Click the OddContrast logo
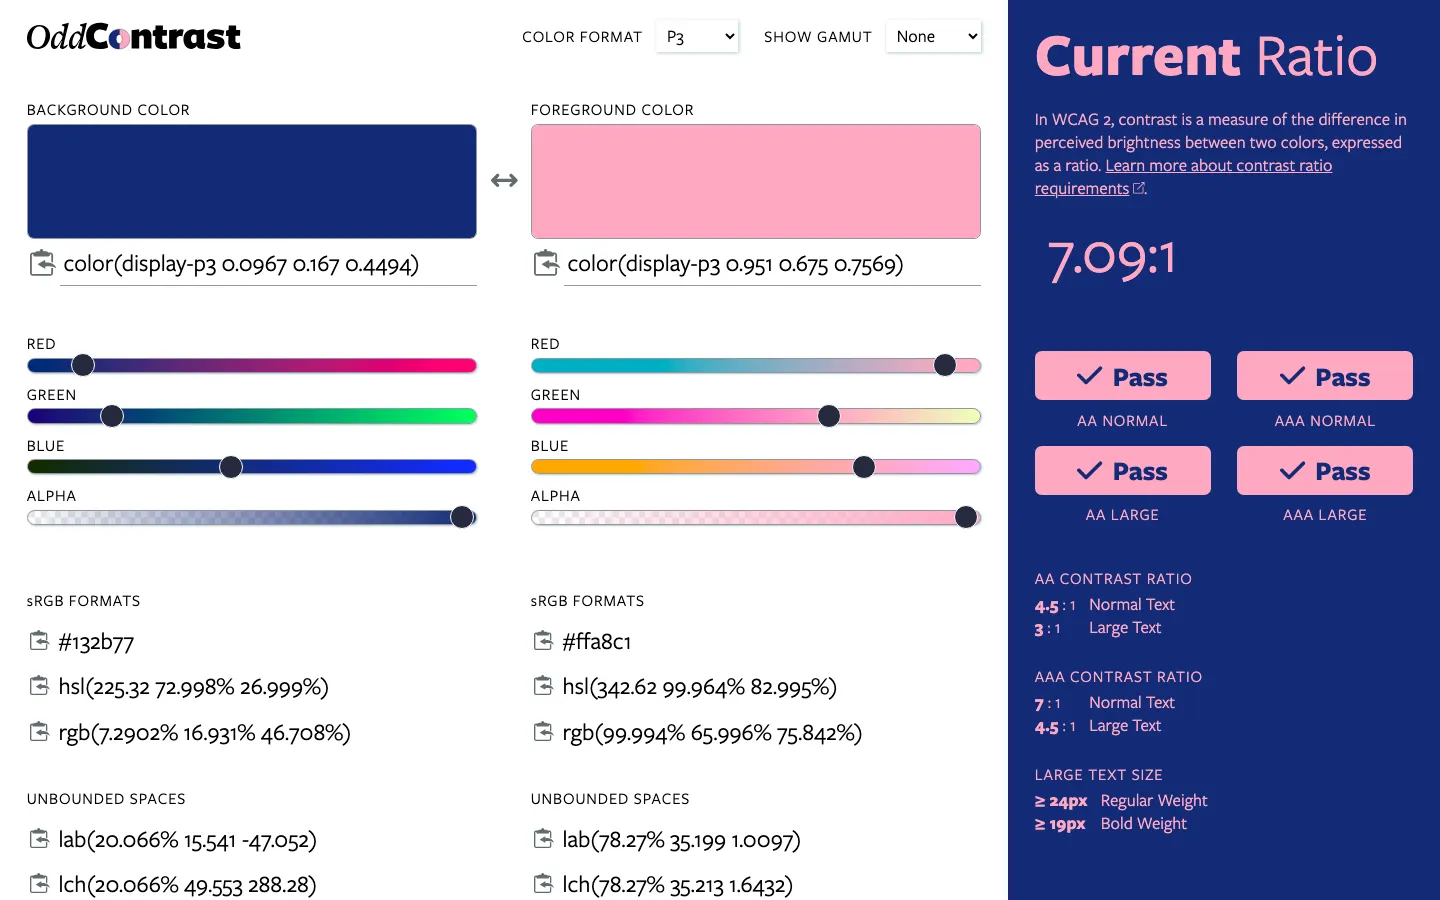 tap(133, 37)
